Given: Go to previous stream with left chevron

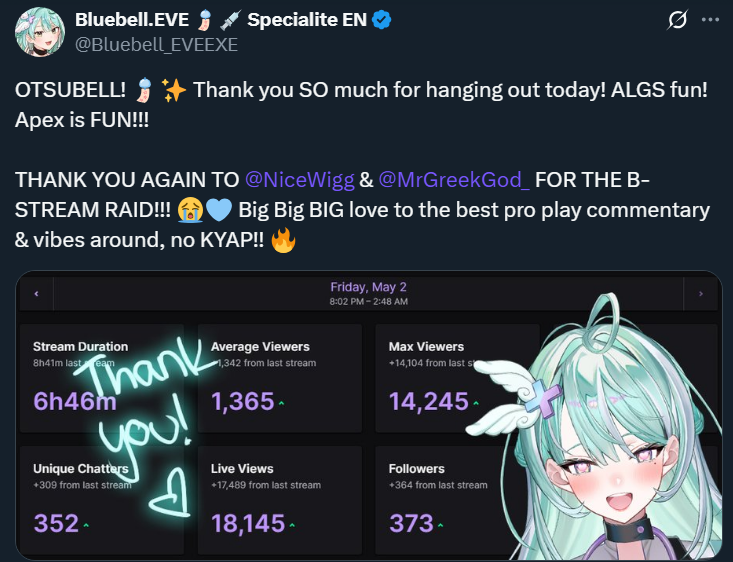Looking at the screenshot, I should (x=36, y=294).
